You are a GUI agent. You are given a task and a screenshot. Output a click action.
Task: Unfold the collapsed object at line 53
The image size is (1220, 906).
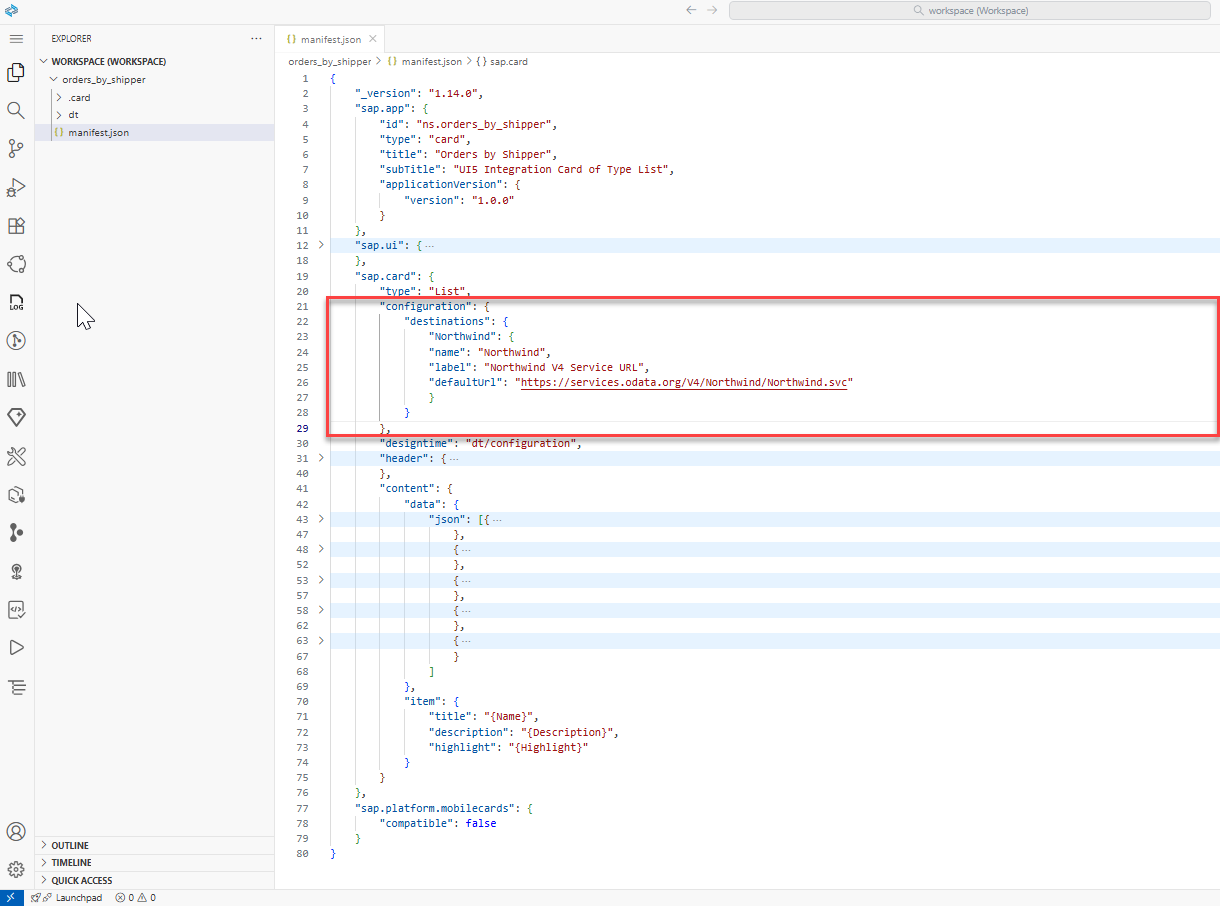tap(321, 580)
